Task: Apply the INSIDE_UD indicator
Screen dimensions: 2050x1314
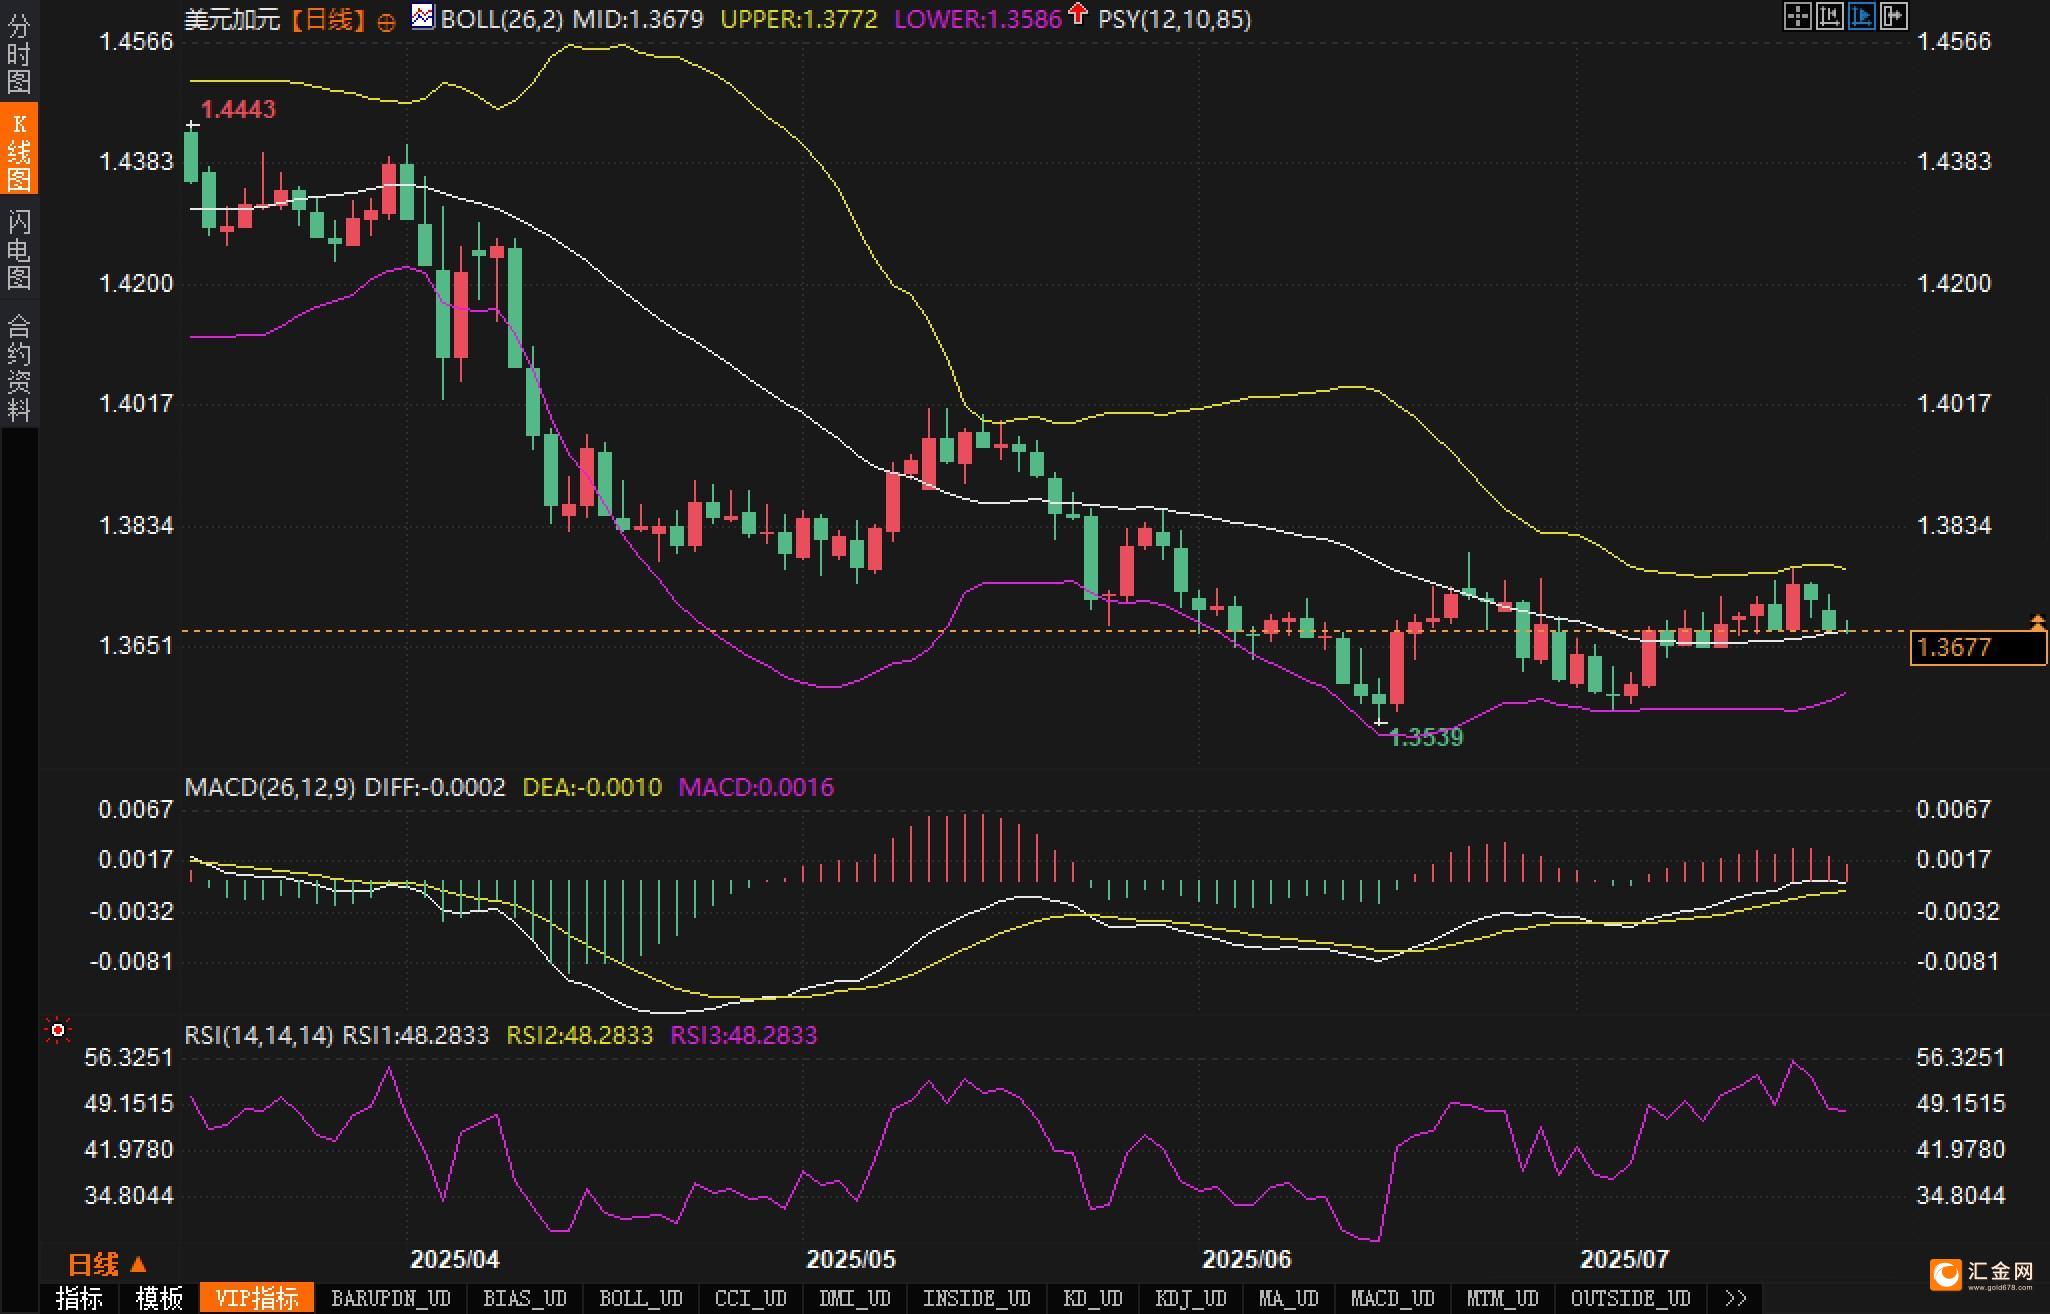Action: point(976,1298)
